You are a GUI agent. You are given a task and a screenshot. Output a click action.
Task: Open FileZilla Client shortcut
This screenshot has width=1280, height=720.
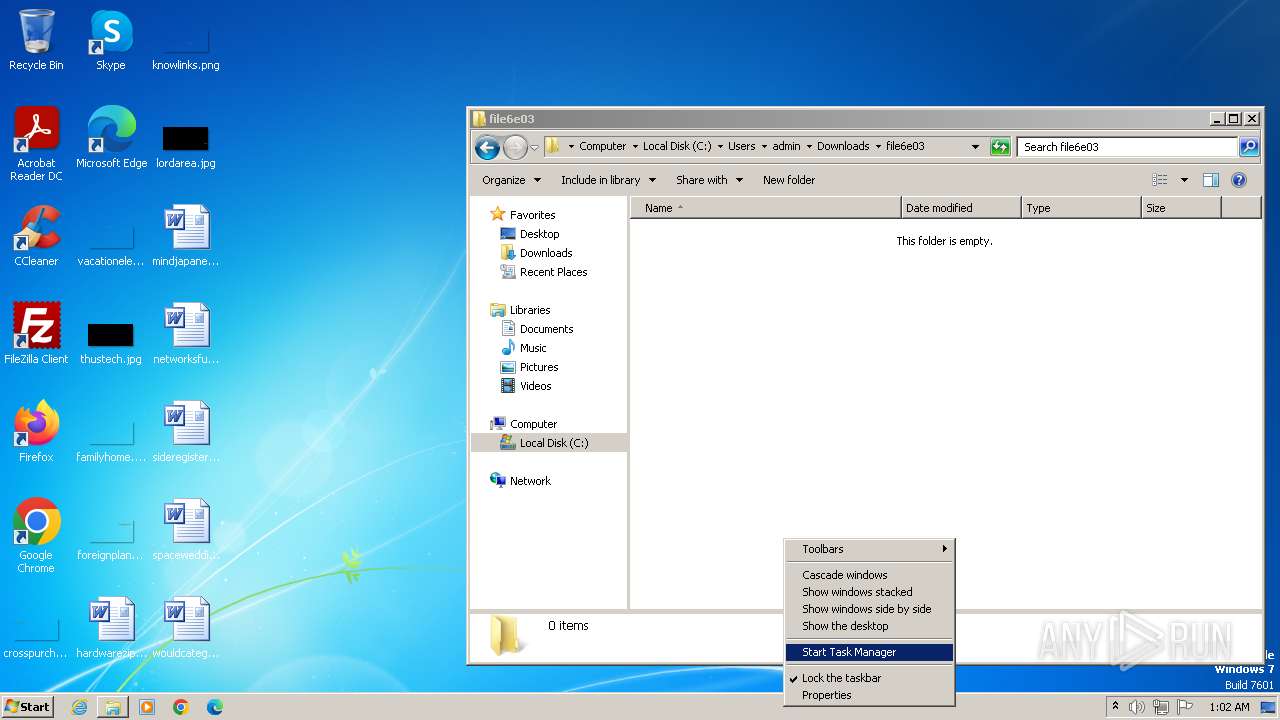click(36, 333)
